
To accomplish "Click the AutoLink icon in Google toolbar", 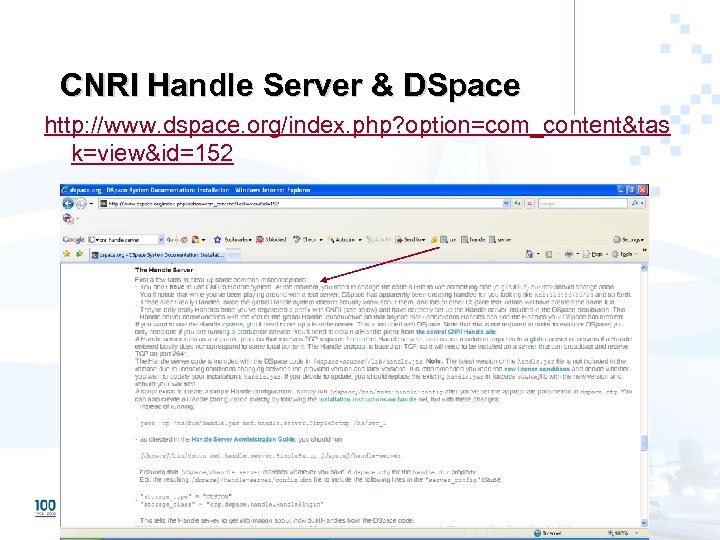I will [331, 240].
